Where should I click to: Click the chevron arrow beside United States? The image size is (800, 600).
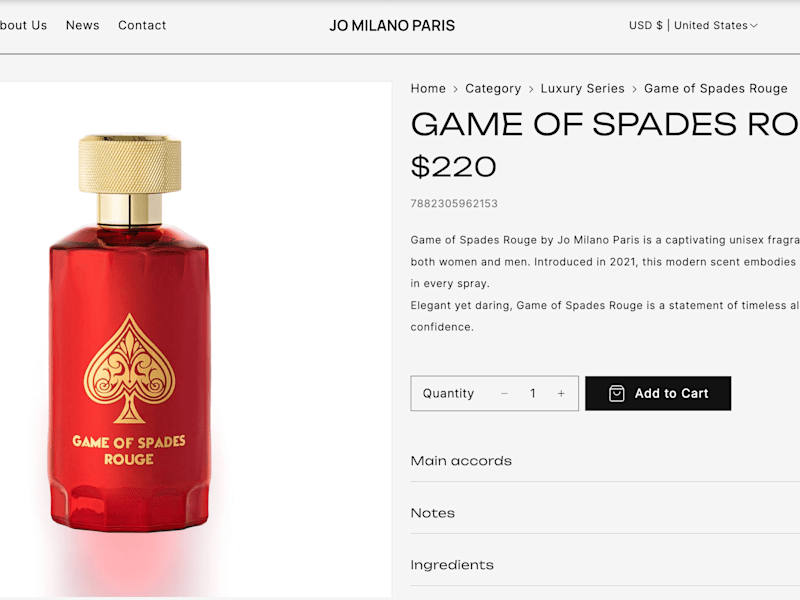click(754, 26)
